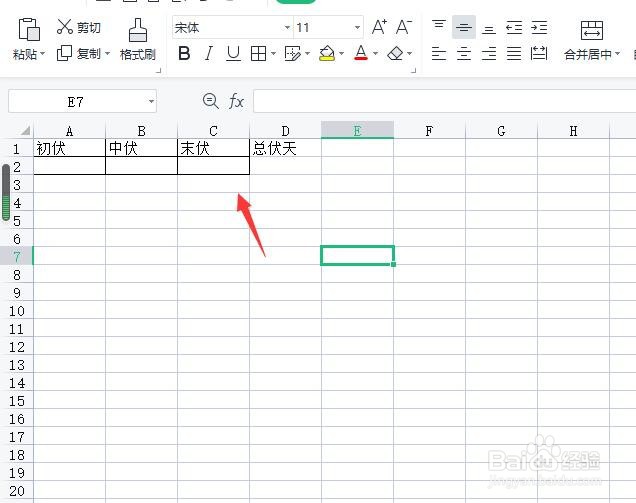Click the 格式刷 text label

coord(138,54)
